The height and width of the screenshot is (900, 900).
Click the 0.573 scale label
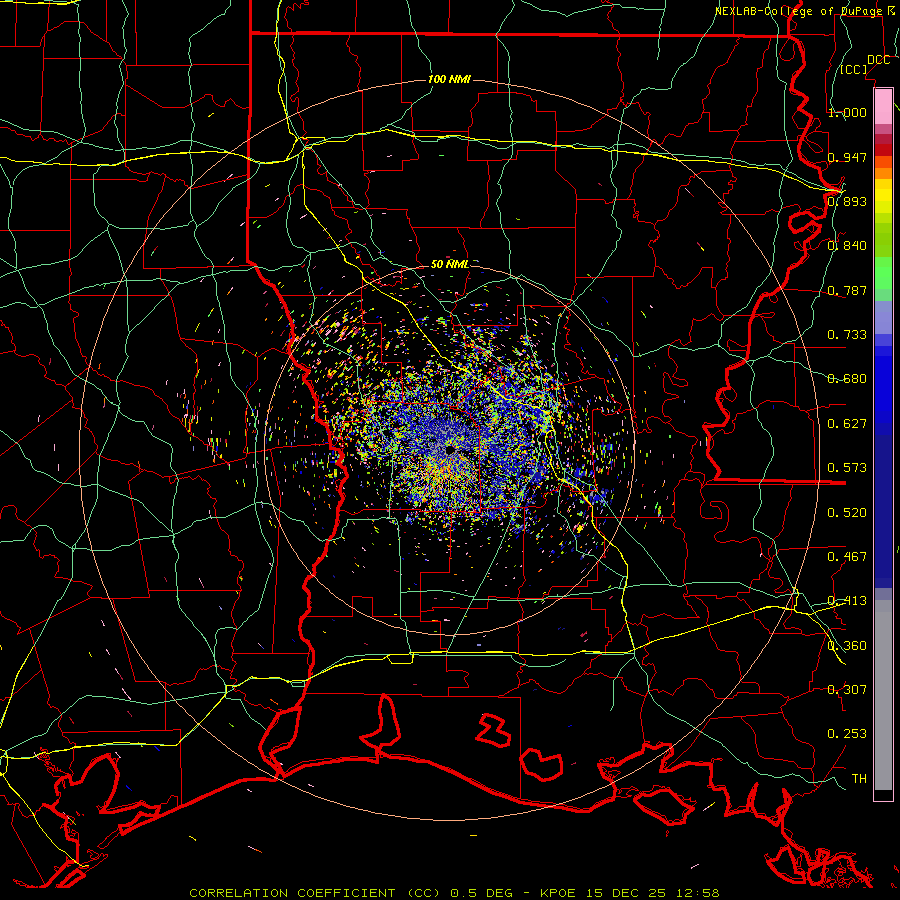pos(847,468)
